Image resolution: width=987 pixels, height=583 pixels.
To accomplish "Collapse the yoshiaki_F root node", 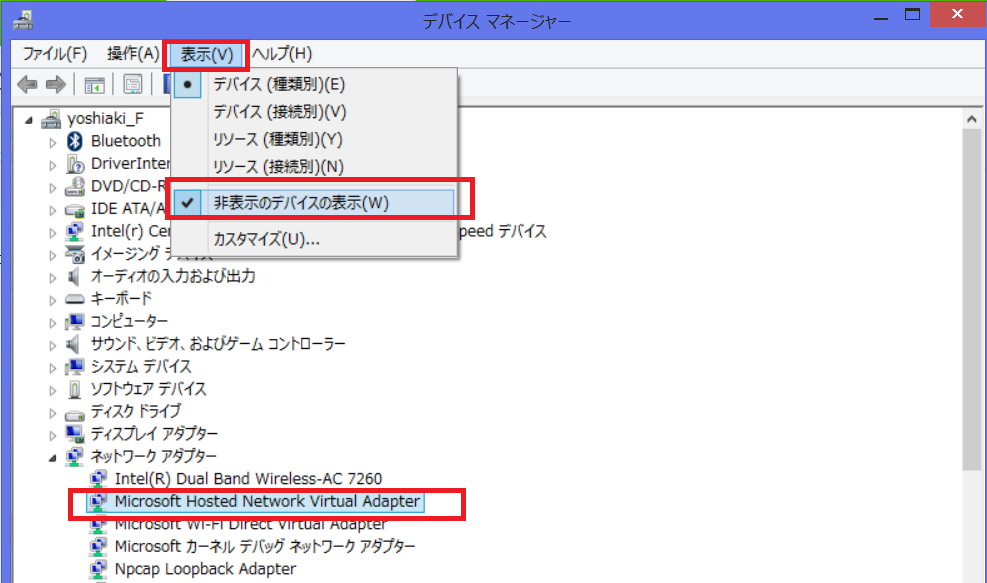I will click(28, 120).
